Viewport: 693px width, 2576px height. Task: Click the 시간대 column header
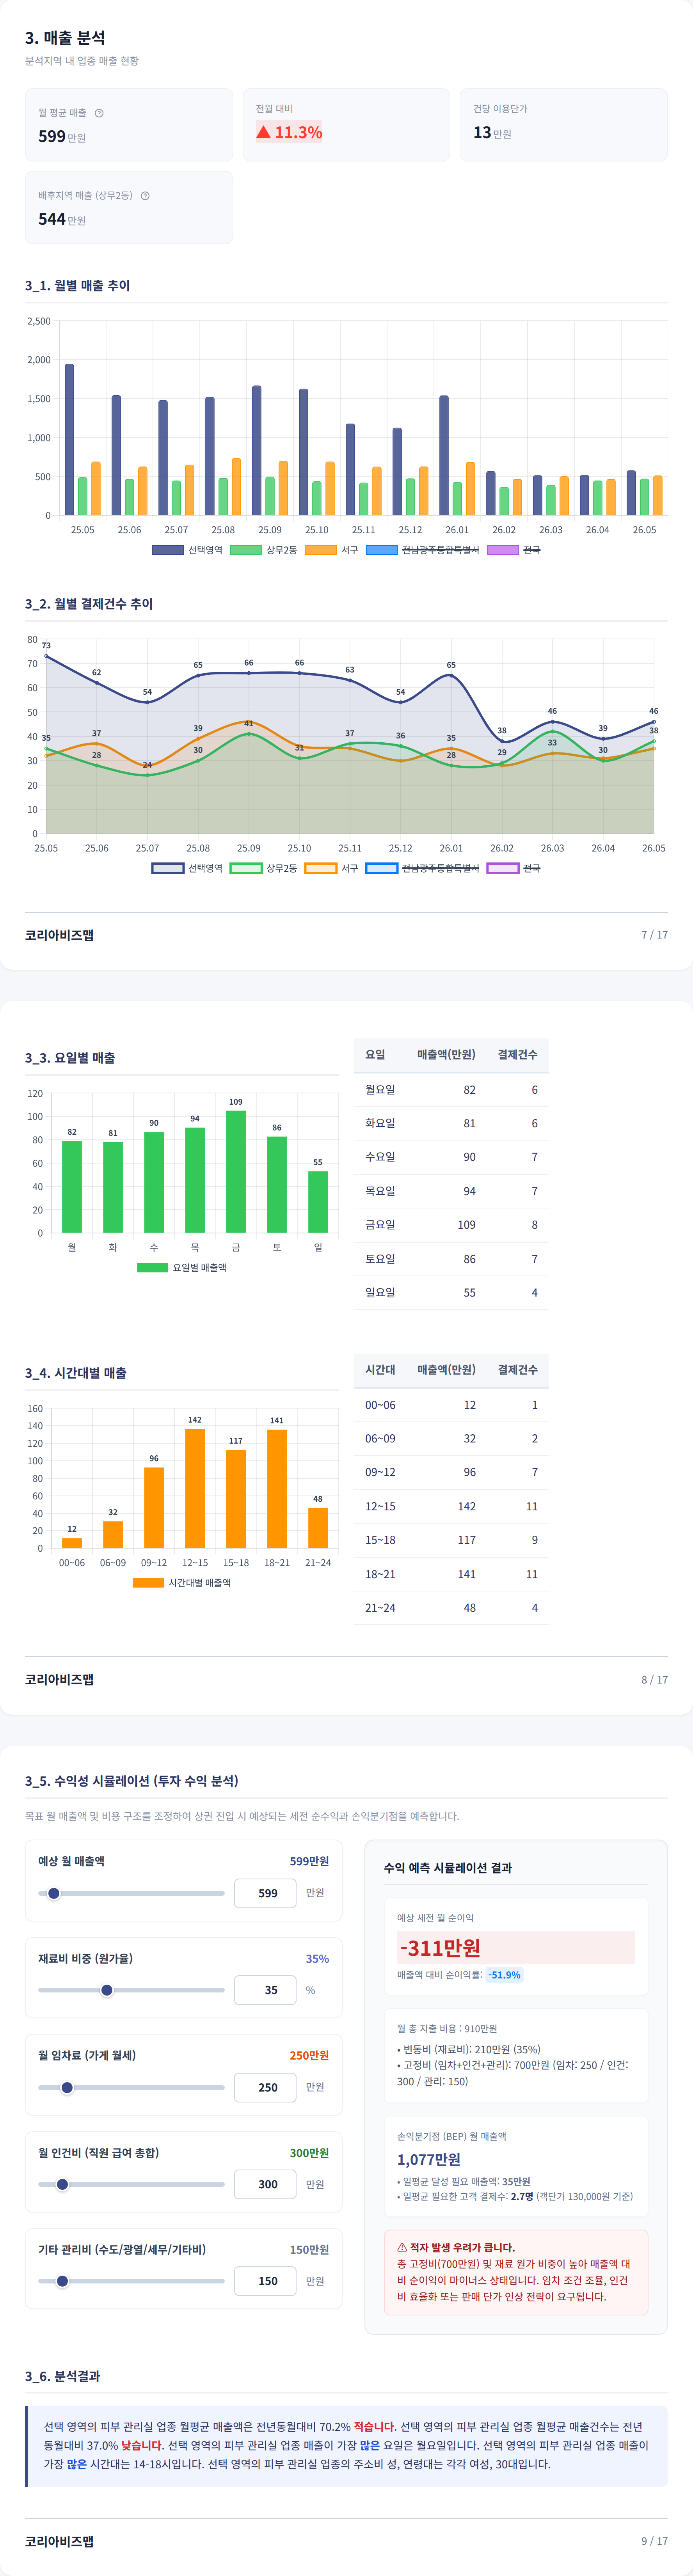point(380,1370)
